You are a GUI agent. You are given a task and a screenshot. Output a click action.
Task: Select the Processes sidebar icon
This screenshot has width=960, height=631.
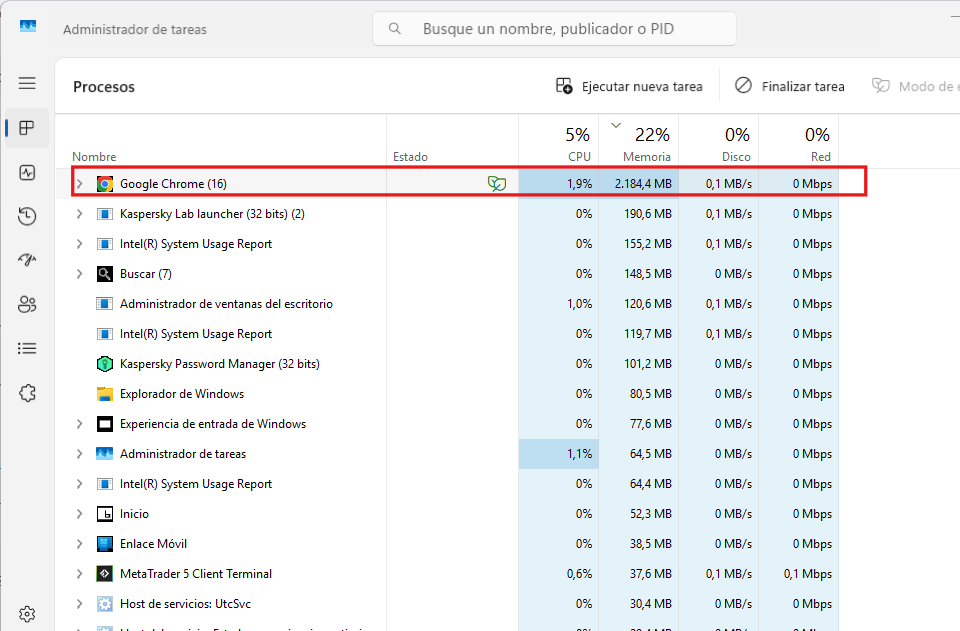[x=27, y=128]
